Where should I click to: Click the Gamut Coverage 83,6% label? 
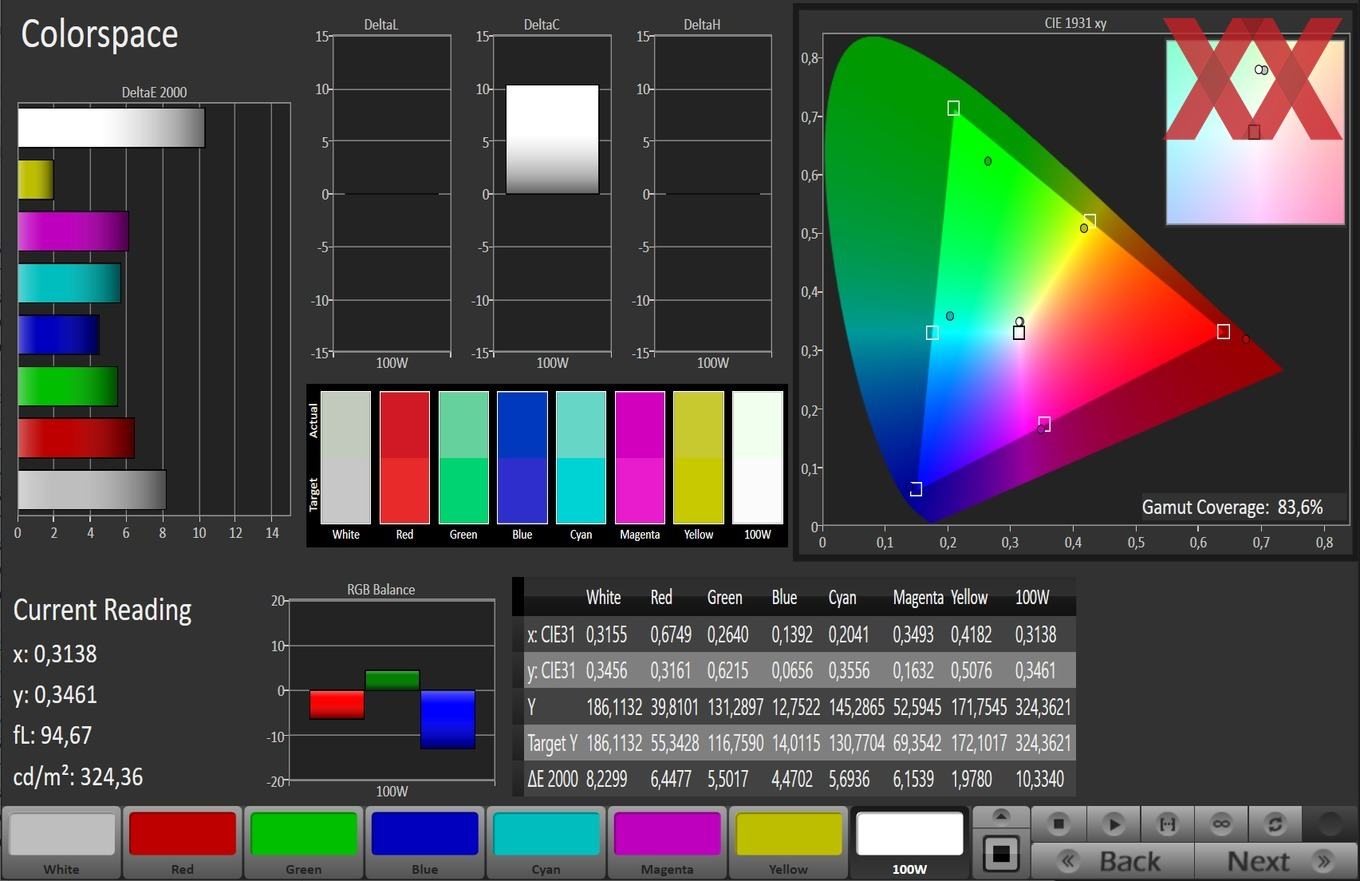coord(1232,507)
